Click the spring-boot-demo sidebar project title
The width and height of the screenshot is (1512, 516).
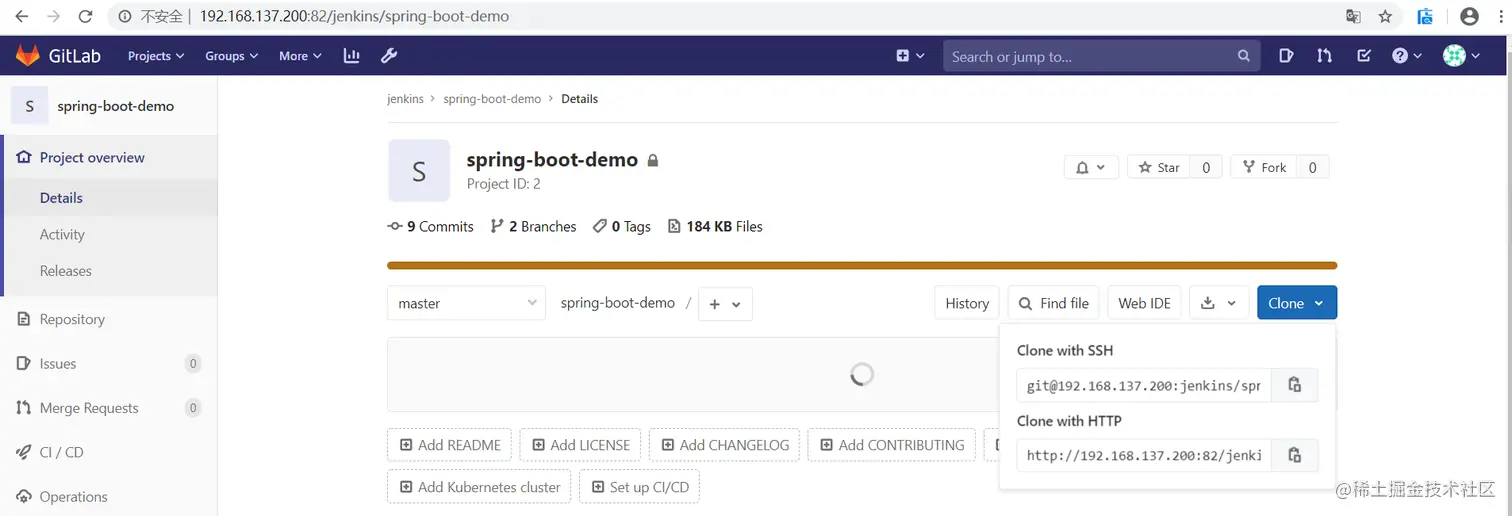pyautogui.click(x=116, y=106)
